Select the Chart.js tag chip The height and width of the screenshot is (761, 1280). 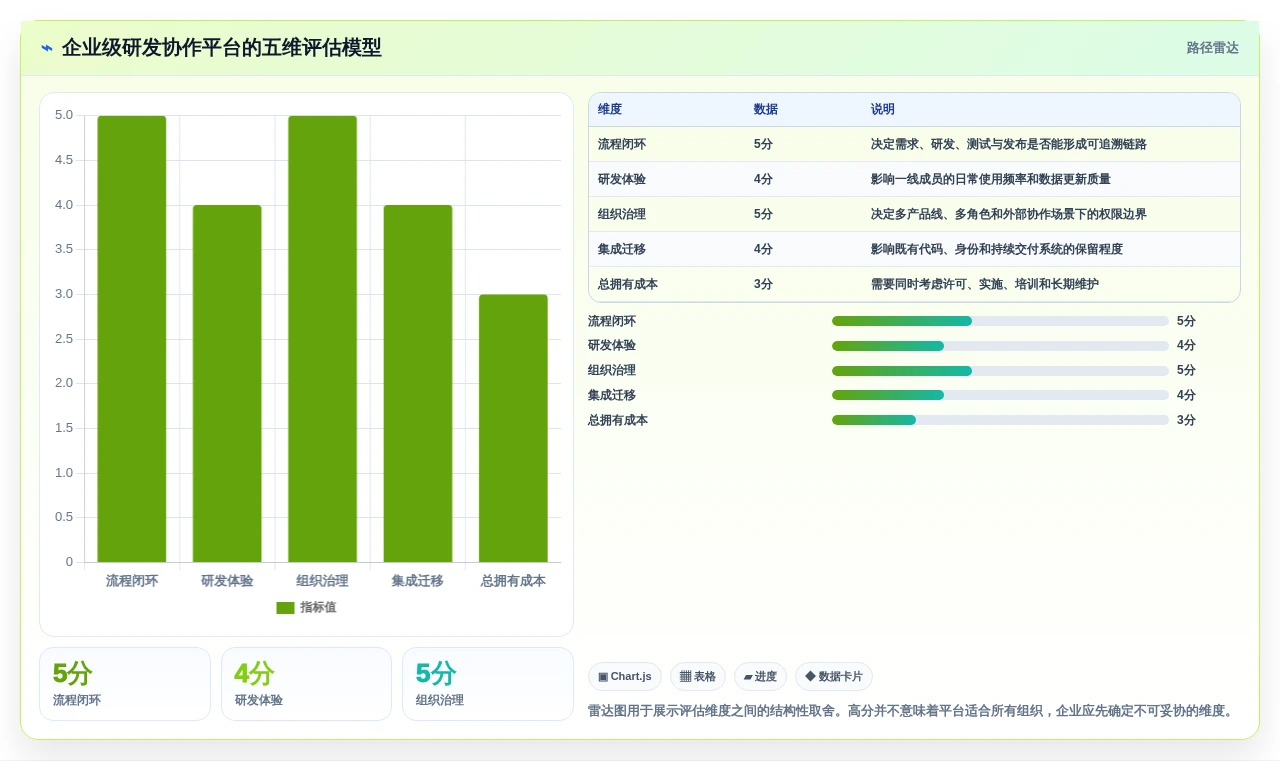click(625, 677)
